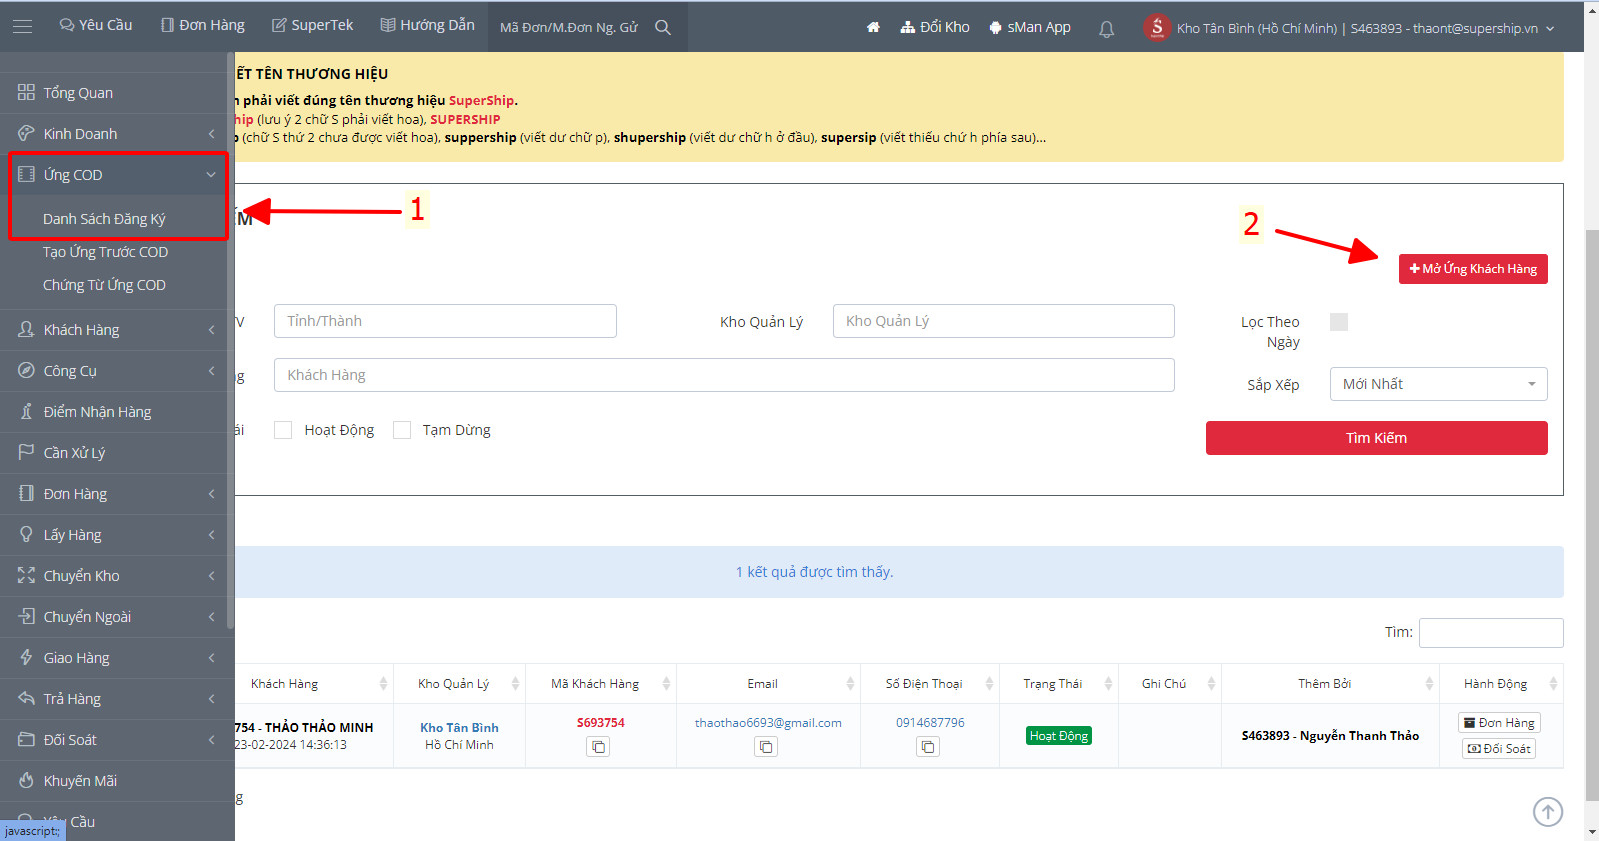Click Hoạt Động status badge
The width and height of the screenshot is (1599, 841).
tap(1059, 736)
